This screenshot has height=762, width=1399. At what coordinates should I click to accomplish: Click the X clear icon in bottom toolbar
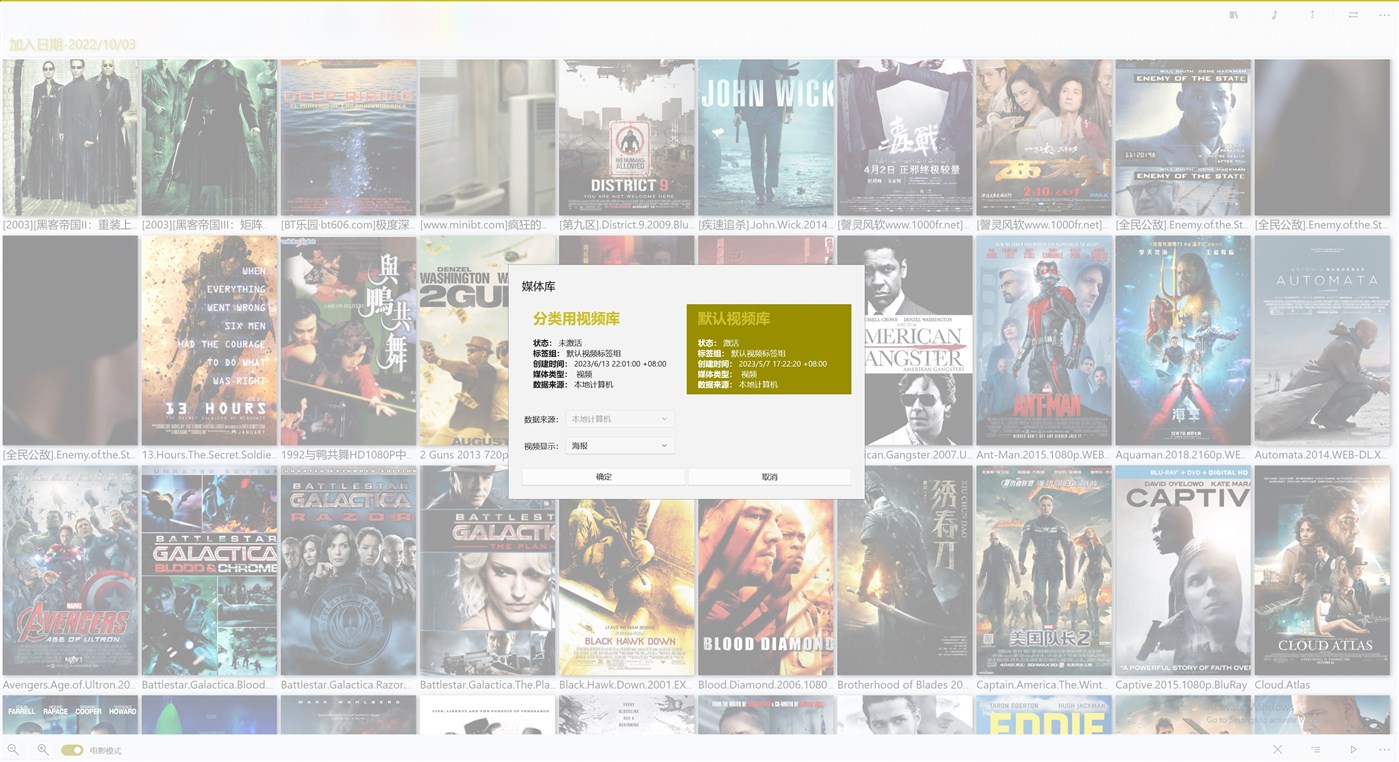point(1277,749)
